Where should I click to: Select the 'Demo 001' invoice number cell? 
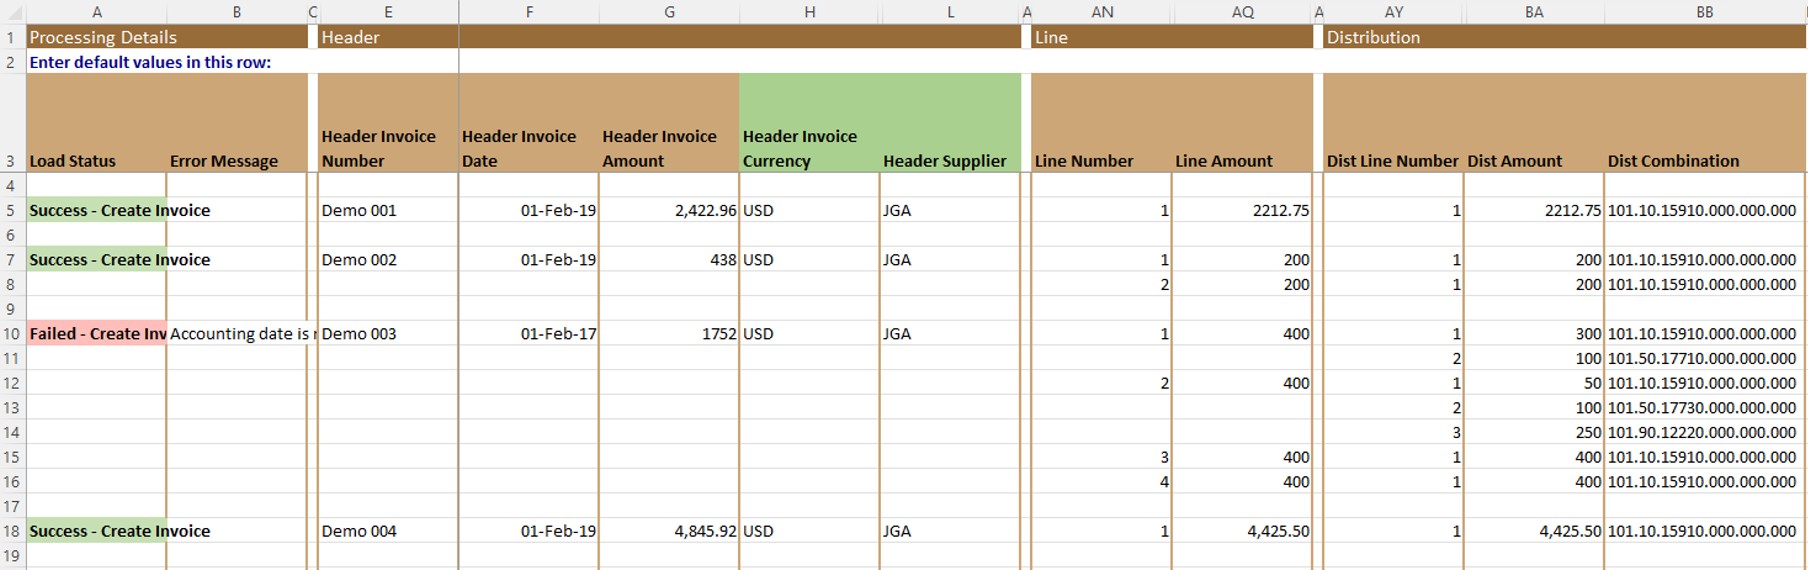coord(388,210)
